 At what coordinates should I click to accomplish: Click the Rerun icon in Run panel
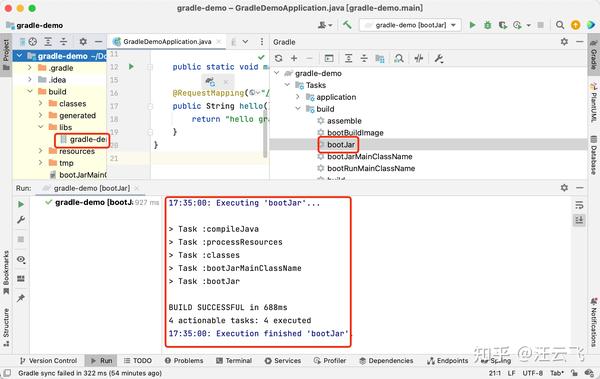point(21,204)
